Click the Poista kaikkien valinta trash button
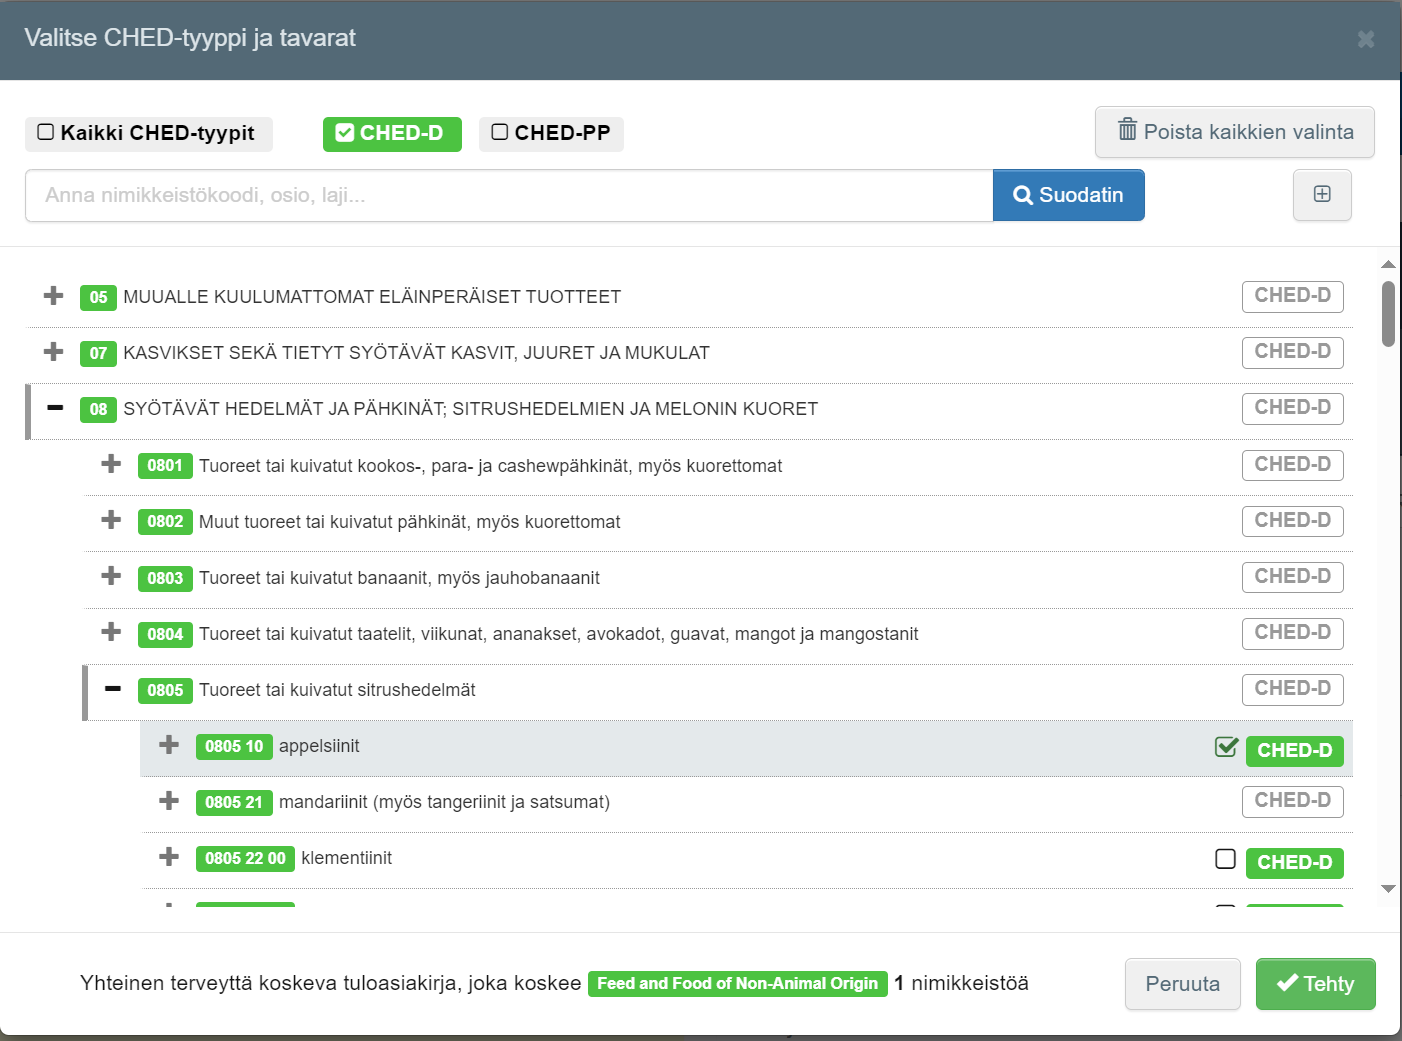Viewport: 1402px width, 1041px height. [1234, 132]
